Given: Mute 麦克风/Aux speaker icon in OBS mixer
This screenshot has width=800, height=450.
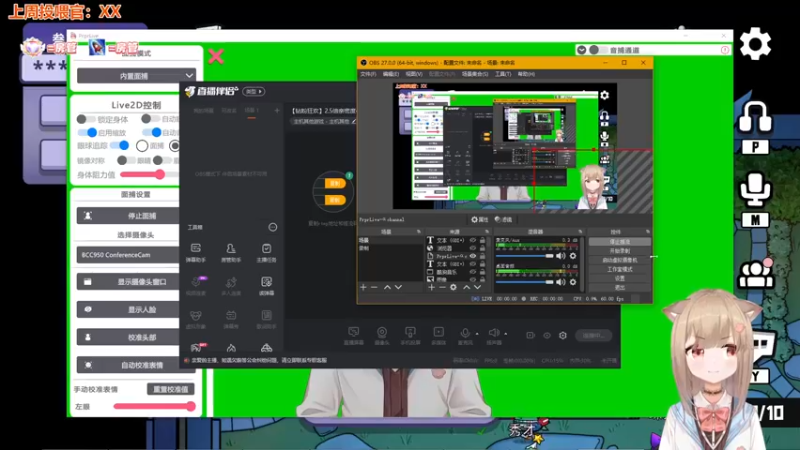Looking at the screenshot, I should click(x=561, y=256).
